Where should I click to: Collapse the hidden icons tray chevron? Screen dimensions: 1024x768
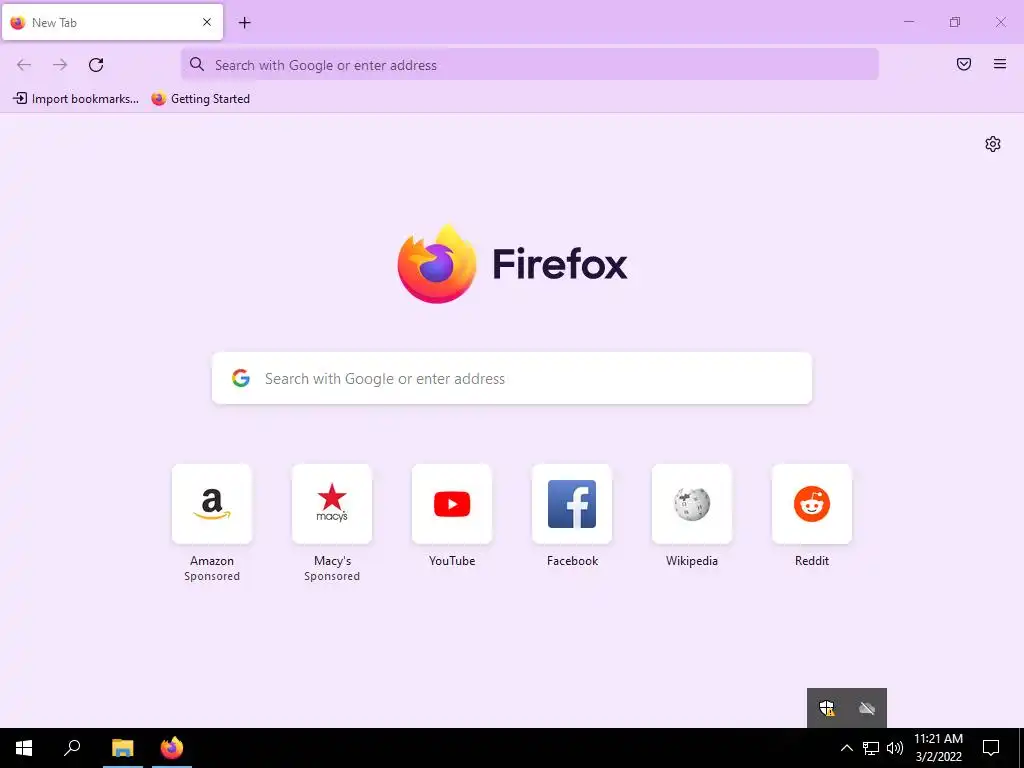846,748
